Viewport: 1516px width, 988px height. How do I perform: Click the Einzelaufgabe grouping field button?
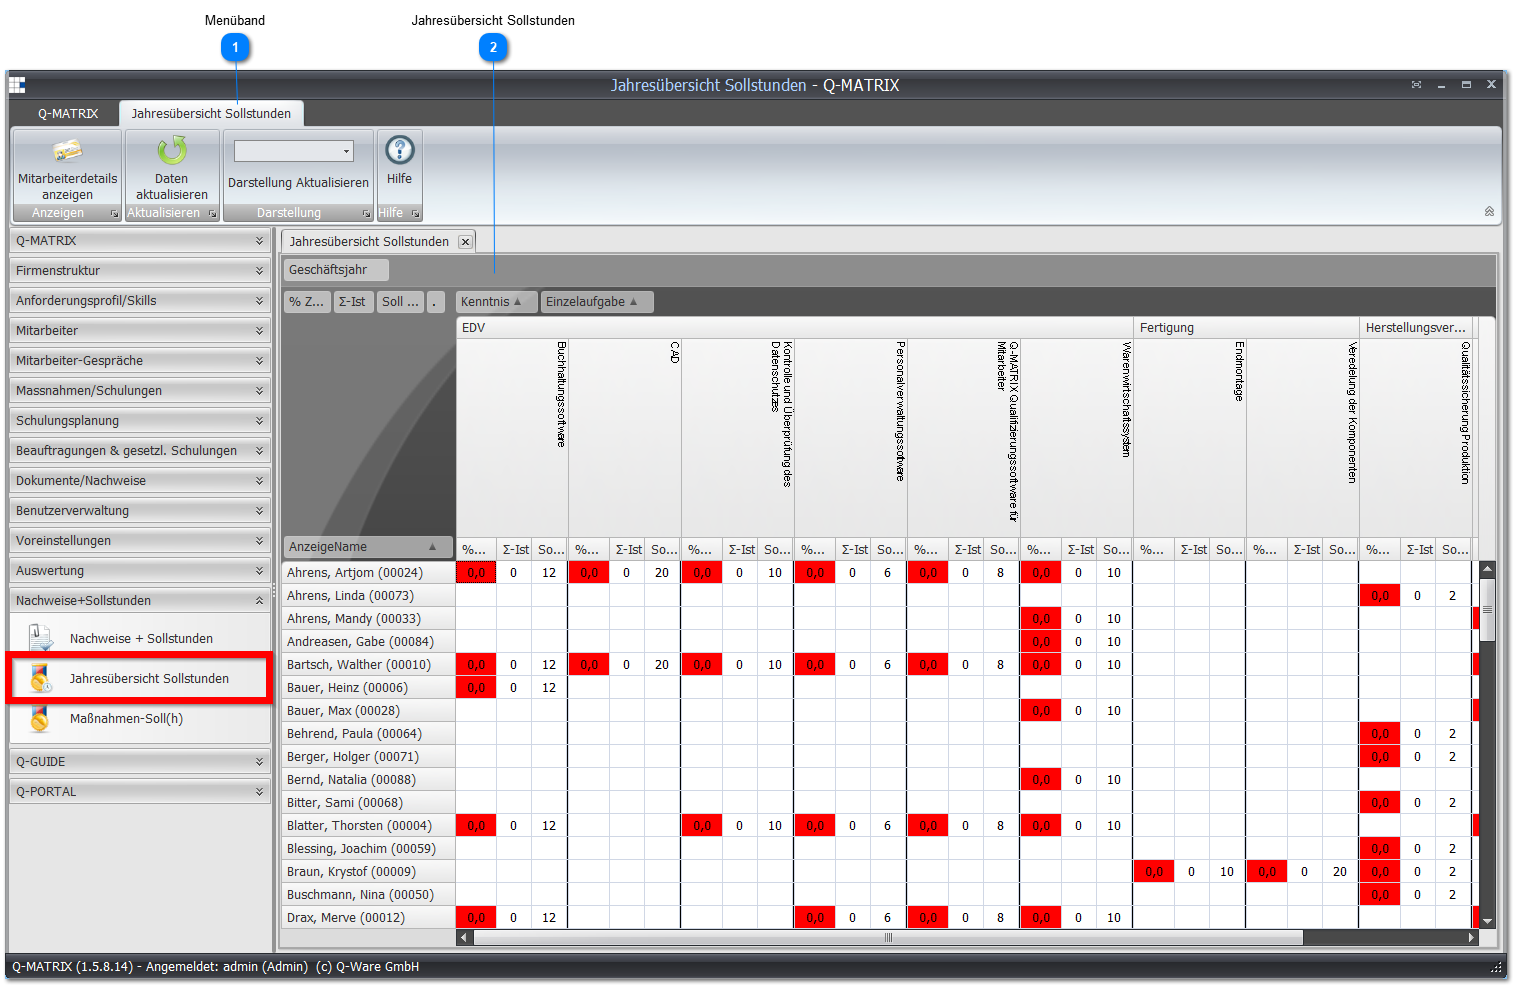pos(597,302)
